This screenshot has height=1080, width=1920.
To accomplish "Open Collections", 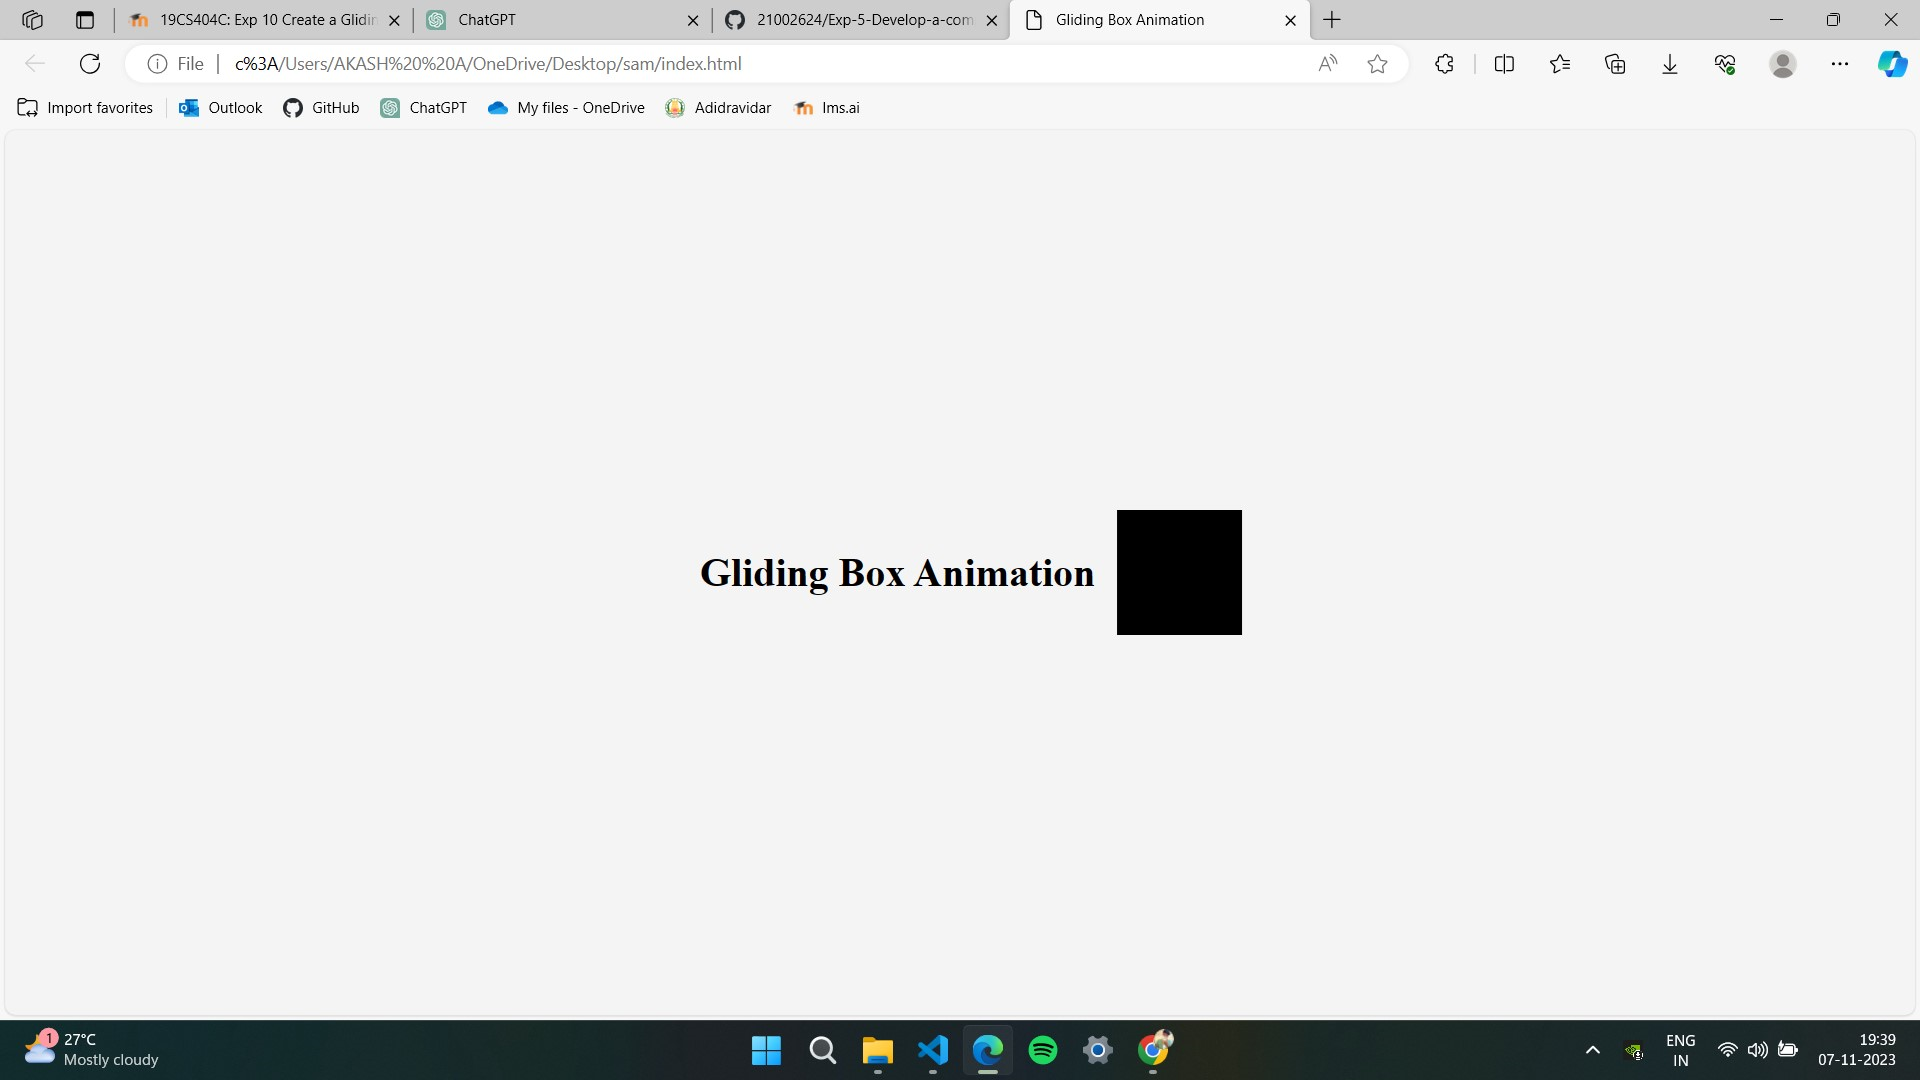I will click(1615, 63).
